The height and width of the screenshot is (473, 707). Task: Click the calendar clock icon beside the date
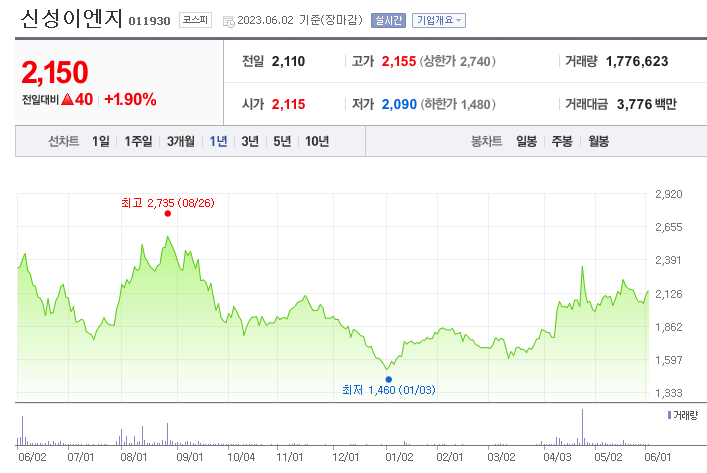point(229,21)
